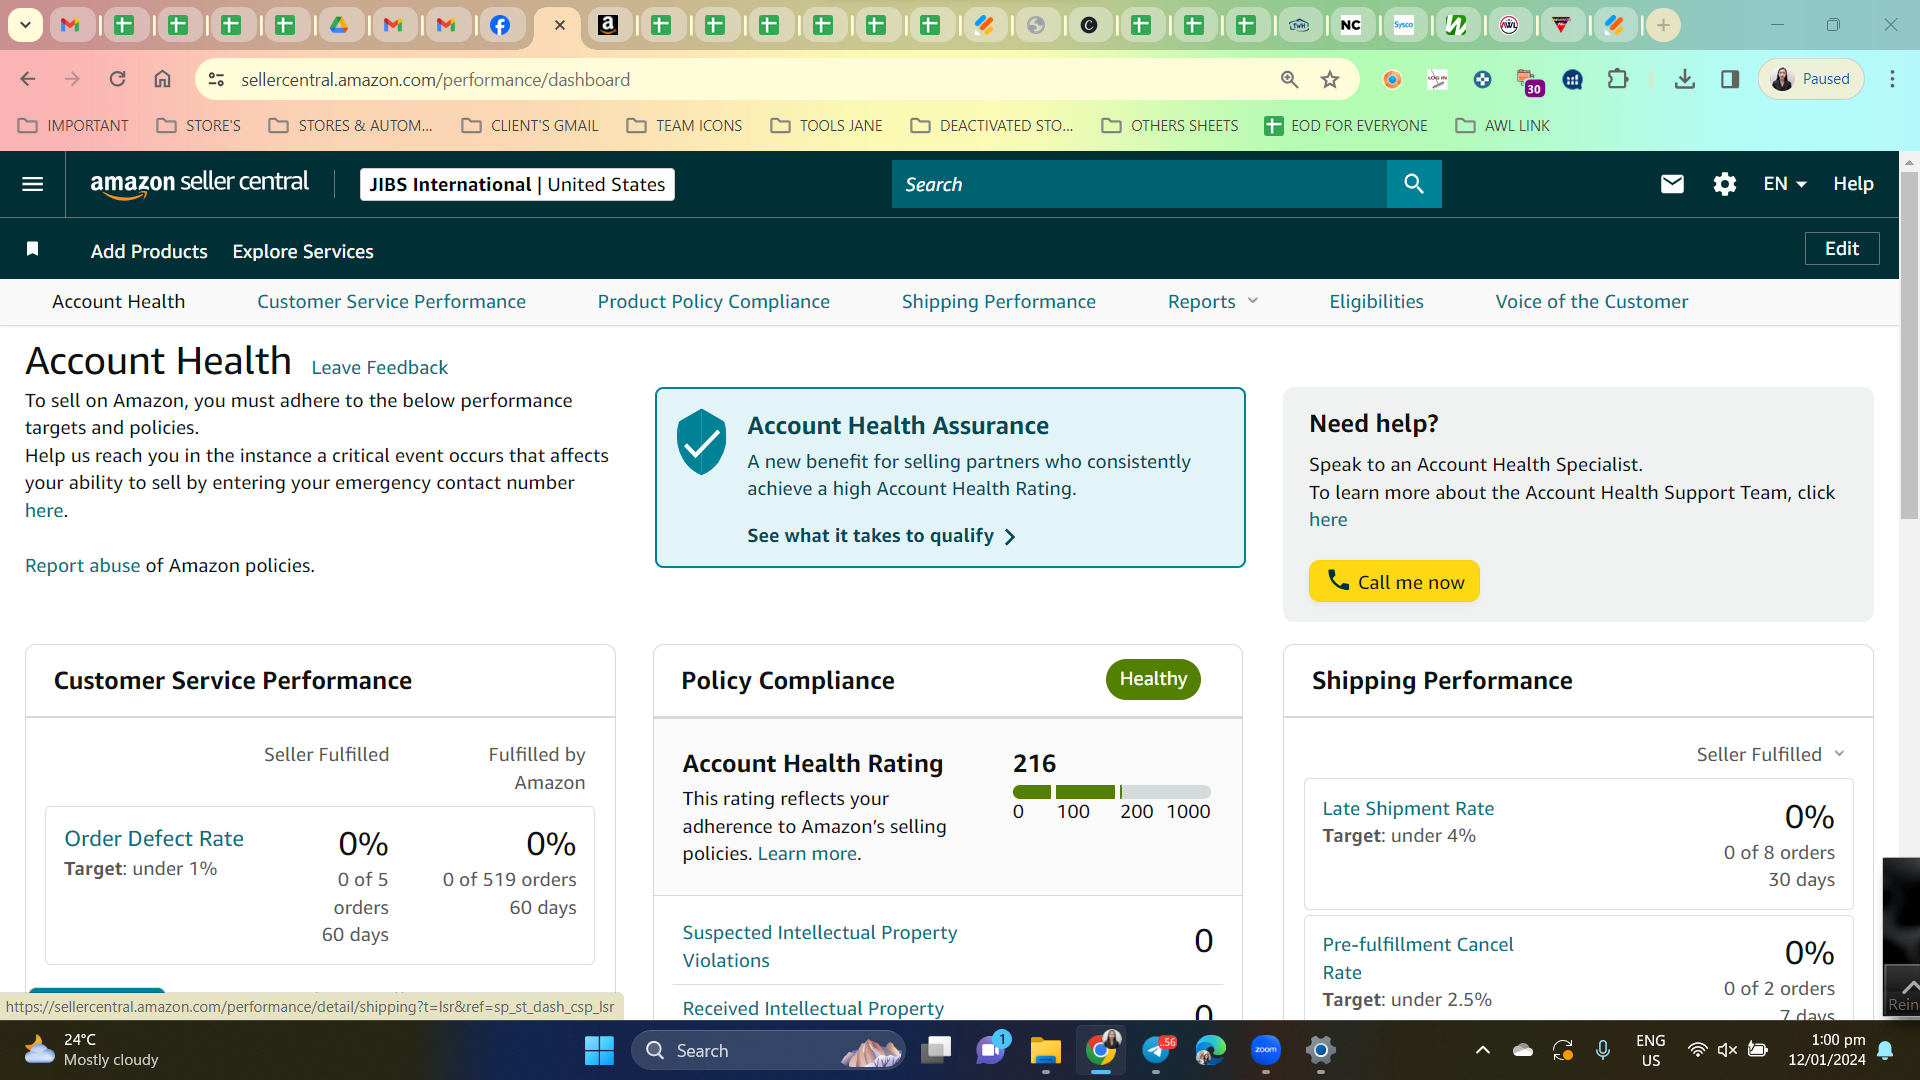Click the browser address bar URL
The width and height of the screenshot is (1920, 1080).
tap(436, 79)
